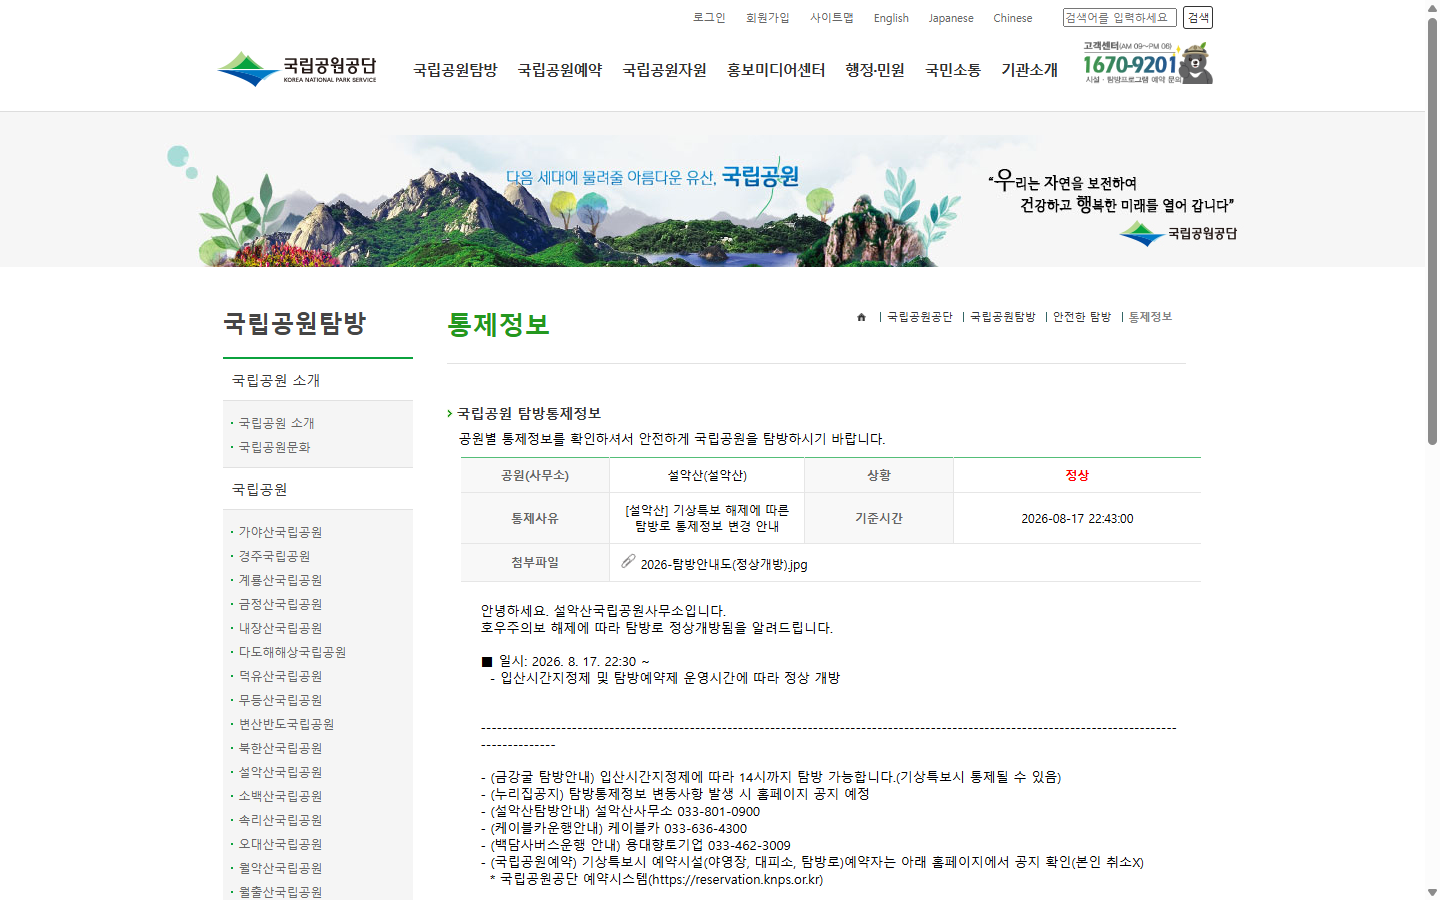Select 월악산국립공원 in the sidebar
The height and width of the screenshot is (900, 1440).
(x=281, y=868)
